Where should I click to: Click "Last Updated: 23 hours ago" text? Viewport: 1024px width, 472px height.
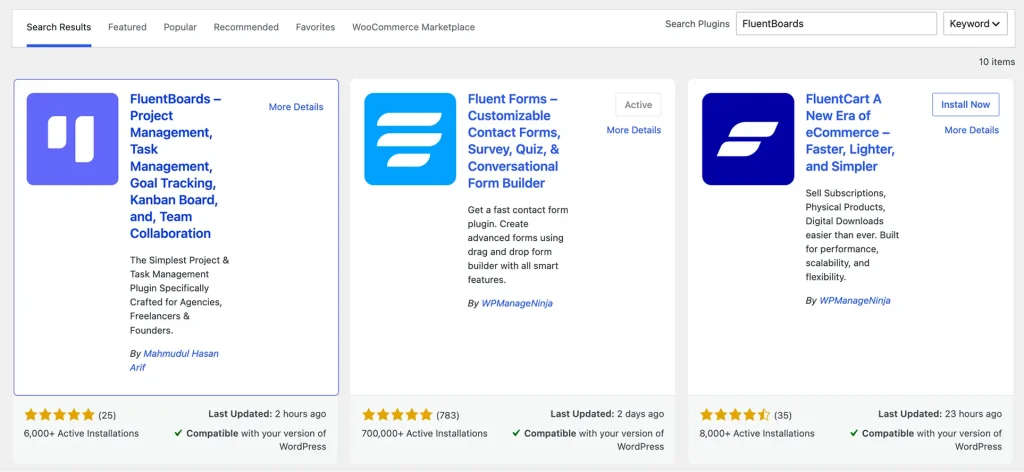(x=940, y=414)
